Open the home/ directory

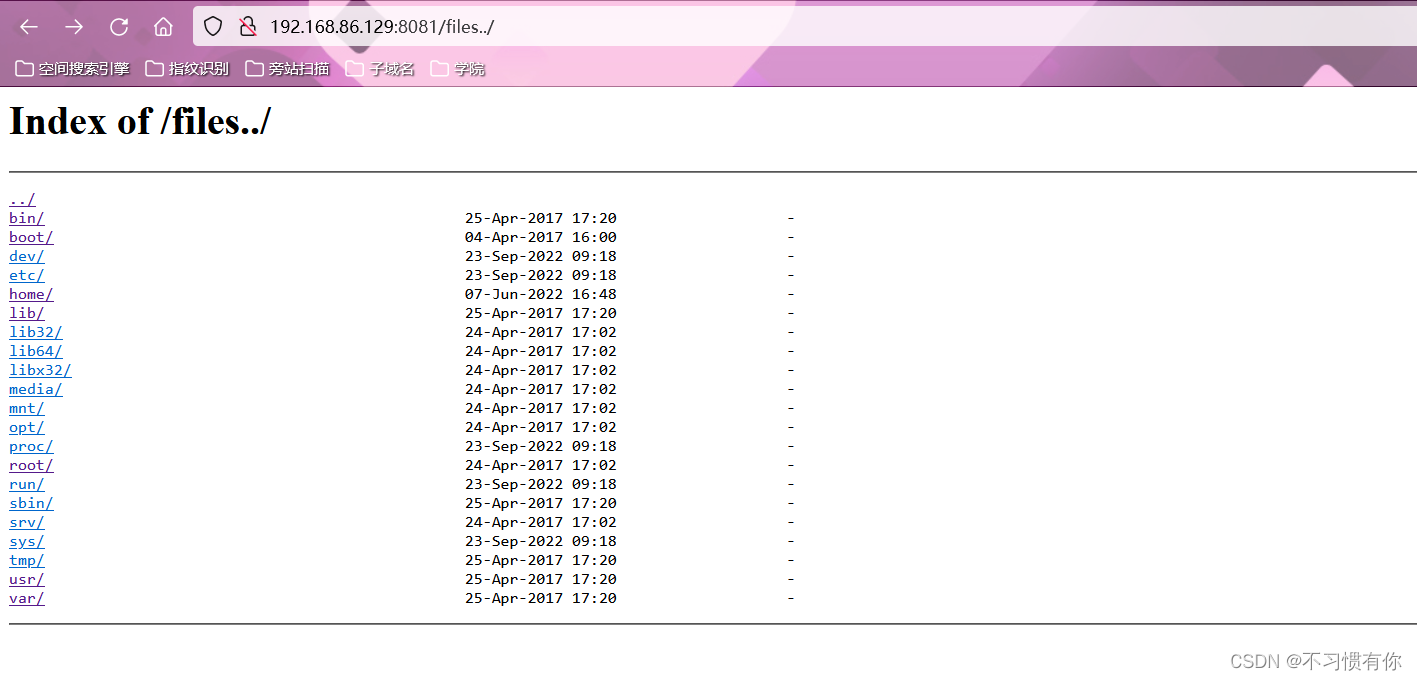click(30, 294)
